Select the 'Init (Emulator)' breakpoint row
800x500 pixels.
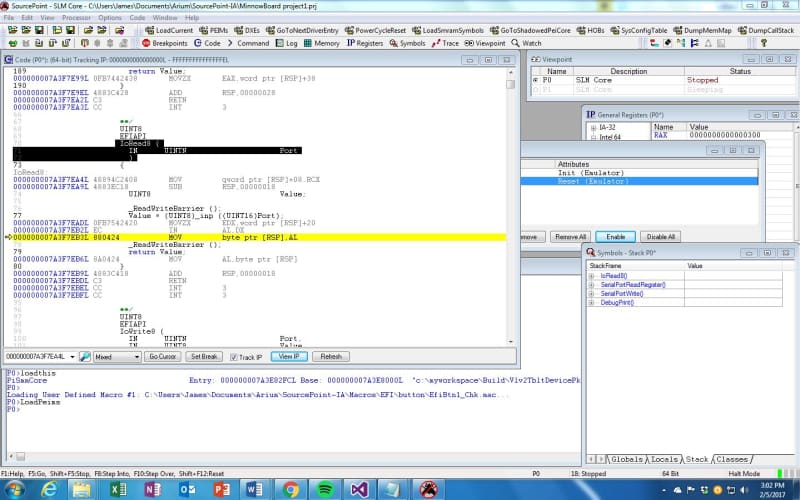pyautogui.click(x=639, y=173)
